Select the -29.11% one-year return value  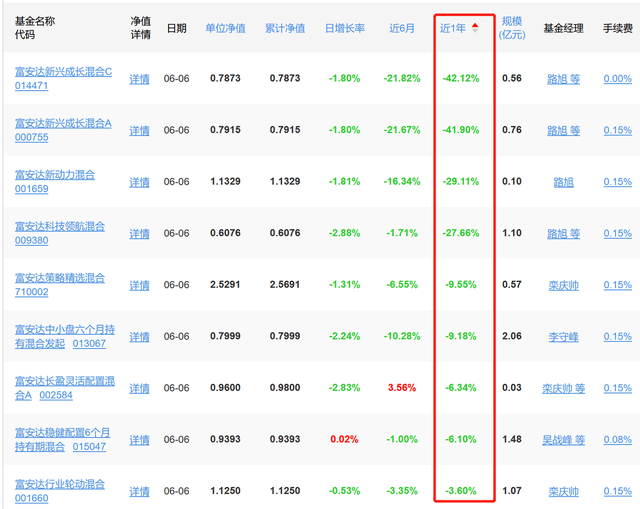tap(461, 181)
